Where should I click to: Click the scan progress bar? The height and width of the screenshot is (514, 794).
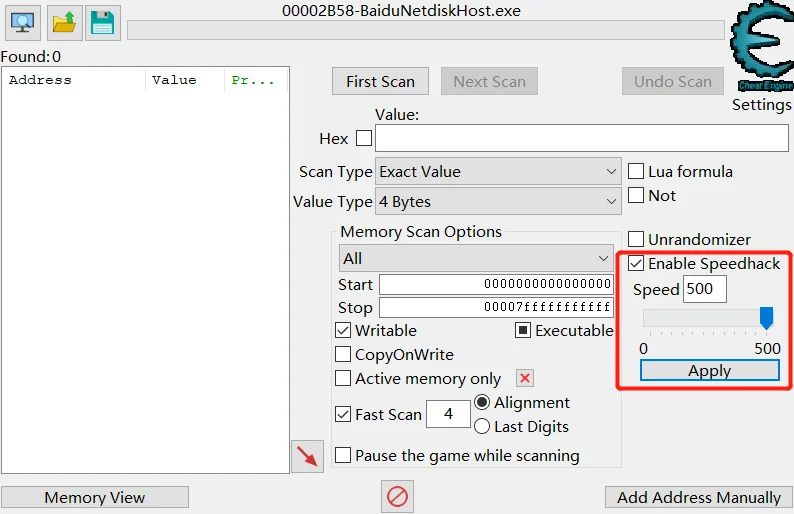[x=426, y=30]
